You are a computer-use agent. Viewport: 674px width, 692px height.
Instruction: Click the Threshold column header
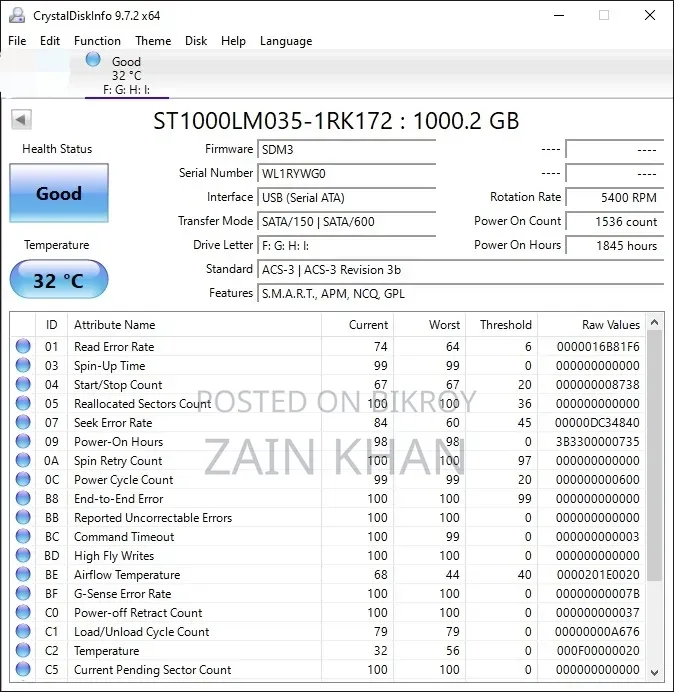(501, 325)
